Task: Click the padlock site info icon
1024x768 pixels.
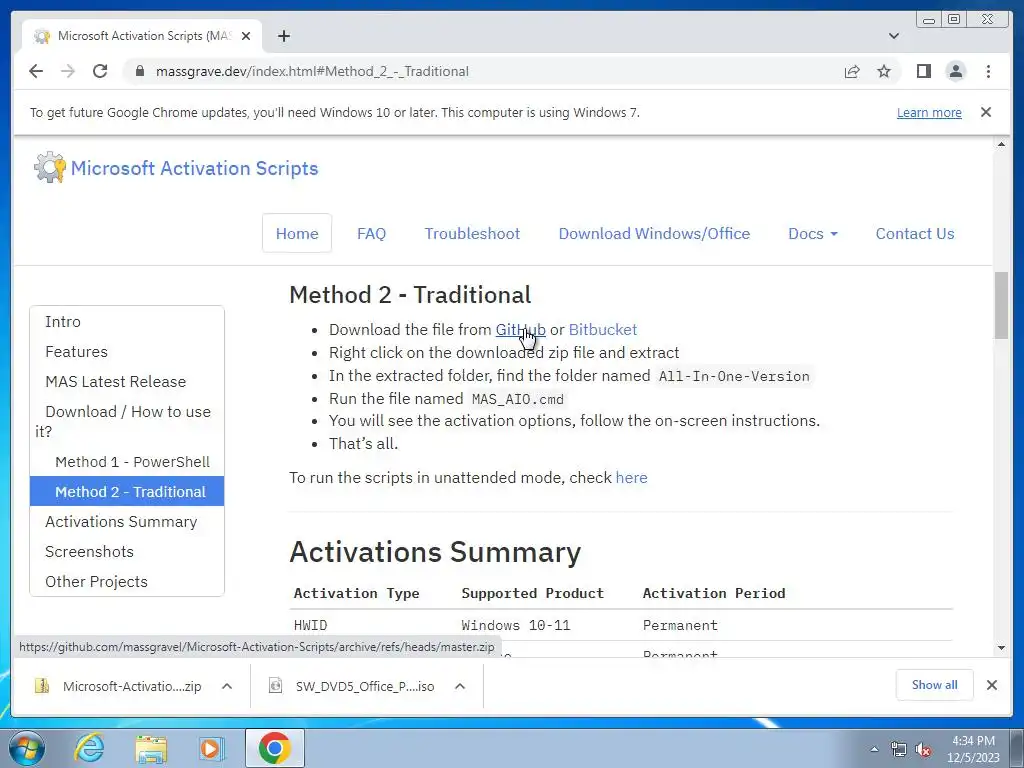Action: pyautogui.click(x=139, y=71)
